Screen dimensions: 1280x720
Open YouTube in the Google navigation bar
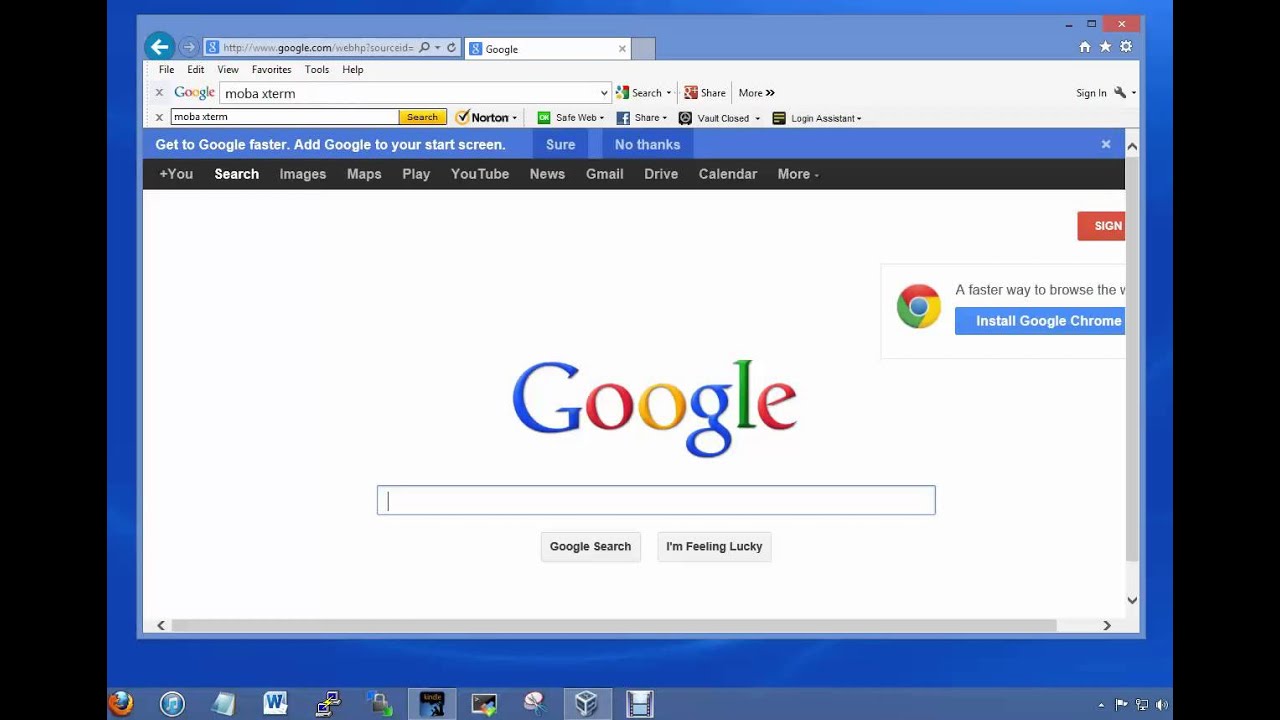pos(480,174)
